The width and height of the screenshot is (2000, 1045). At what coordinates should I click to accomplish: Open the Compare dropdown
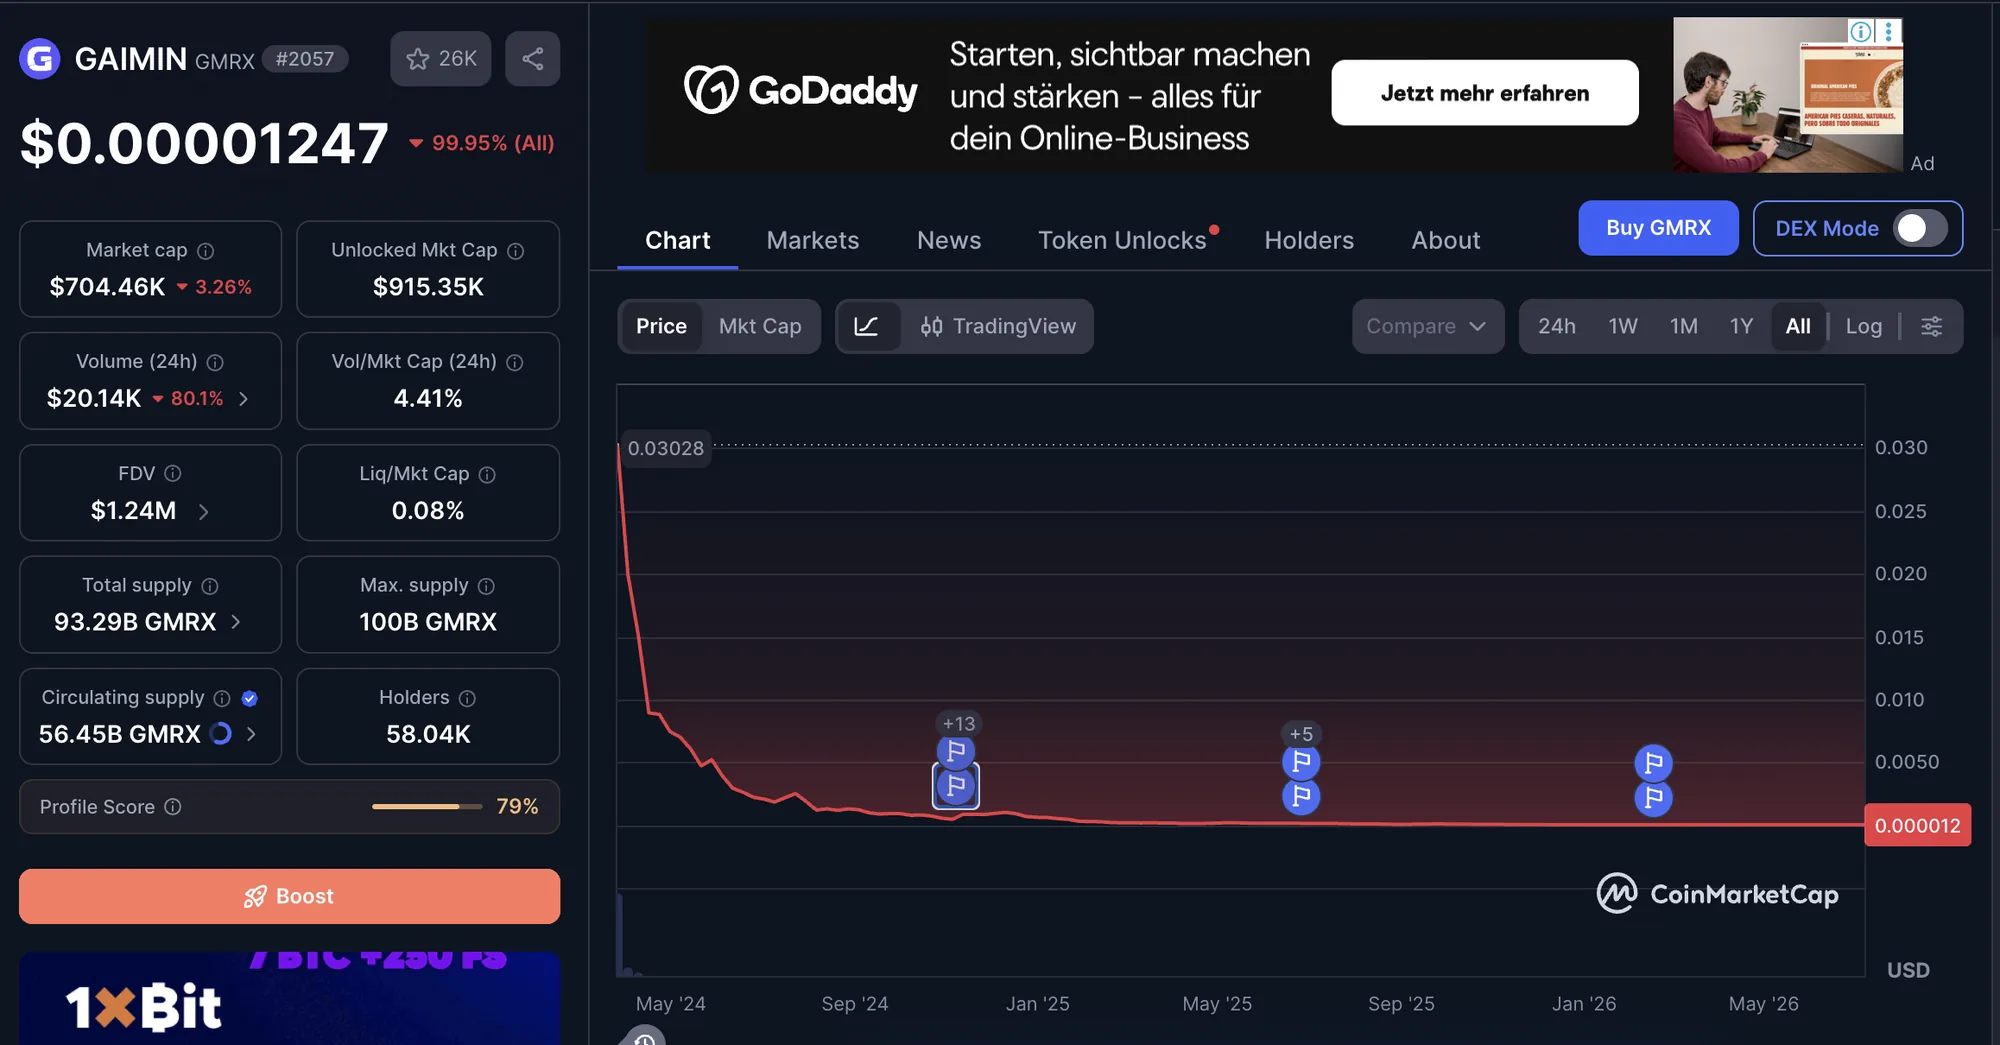(x=1428, y=326)
